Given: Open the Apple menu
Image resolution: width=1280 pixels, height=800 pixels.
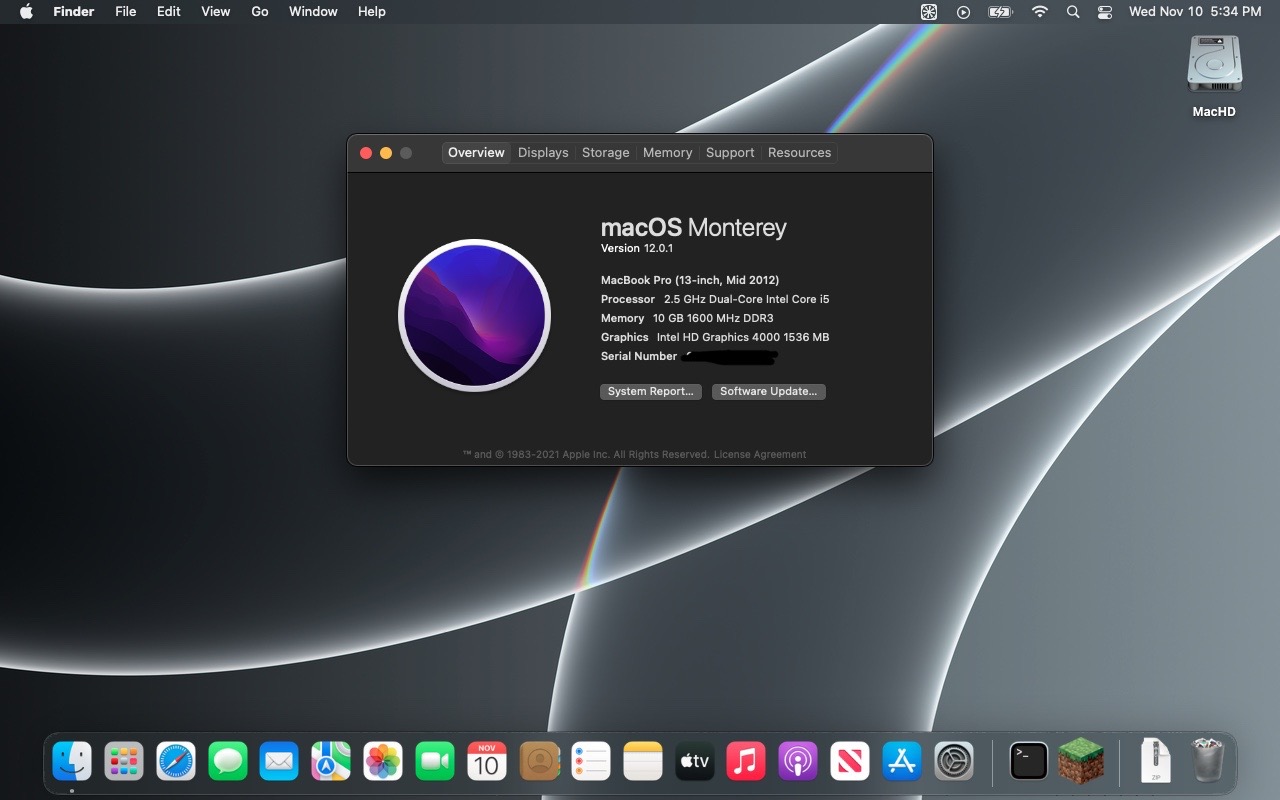Looking at the screenshot, I should pyautogui.click(x=26, y=12).
